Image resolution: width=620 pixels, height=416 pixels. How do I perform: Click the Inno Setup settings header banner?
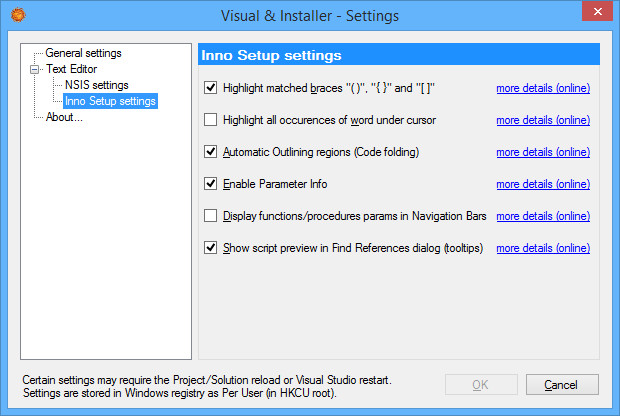tap(399, 55)
